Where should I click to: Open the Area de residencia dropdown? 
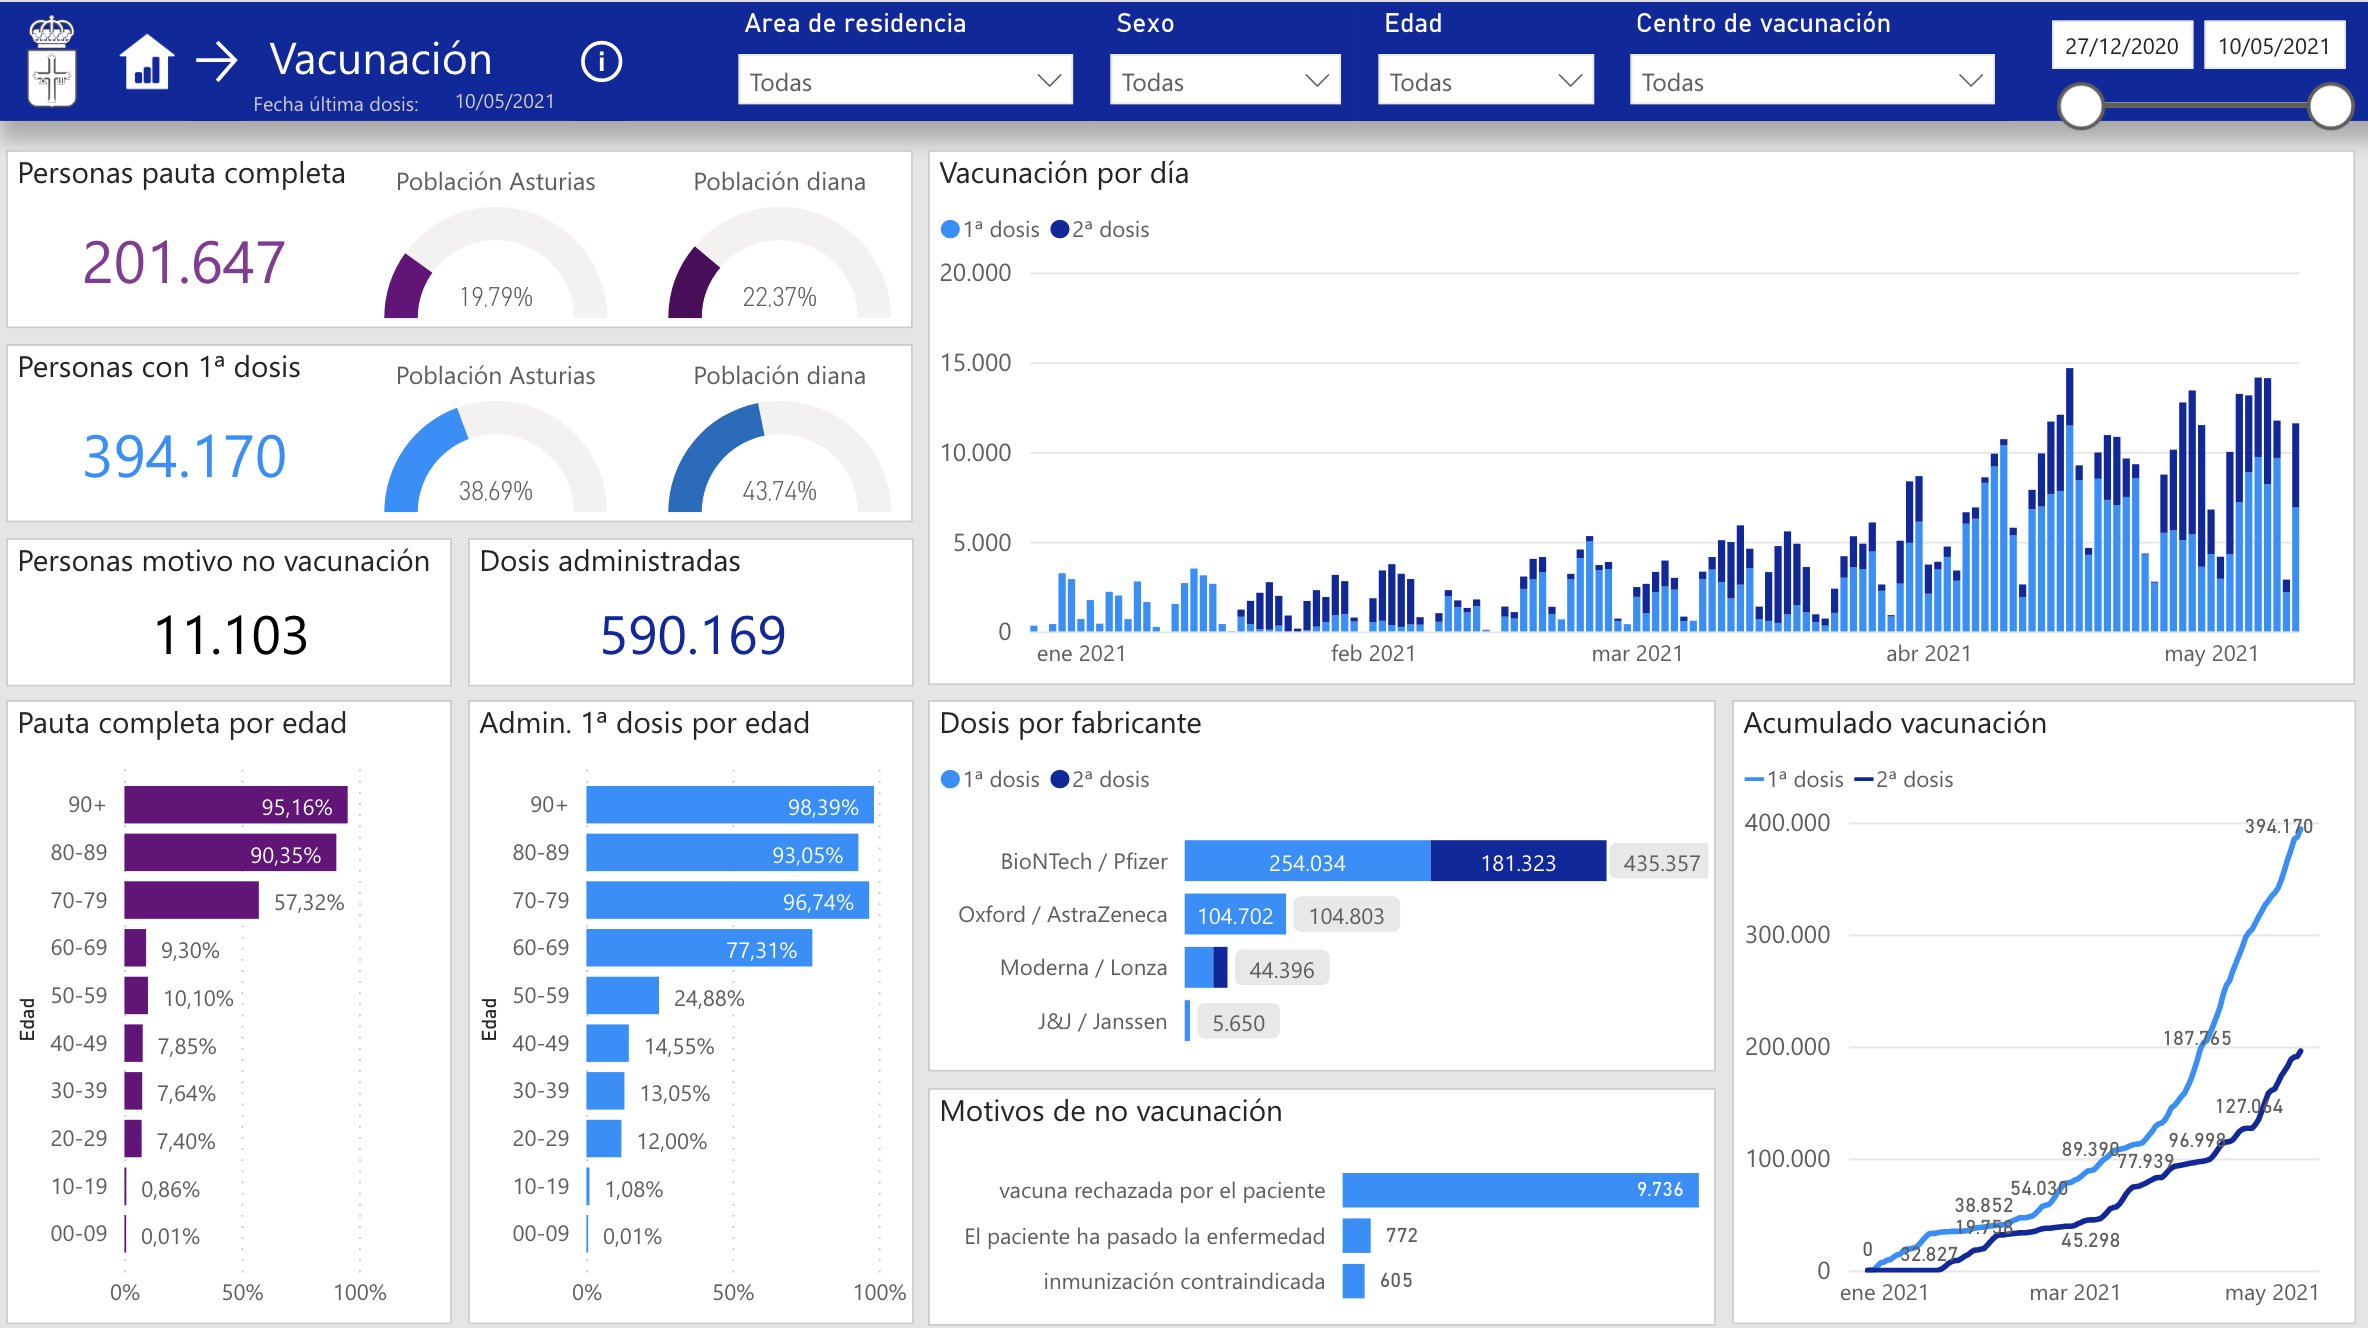[x=905, y=80]
